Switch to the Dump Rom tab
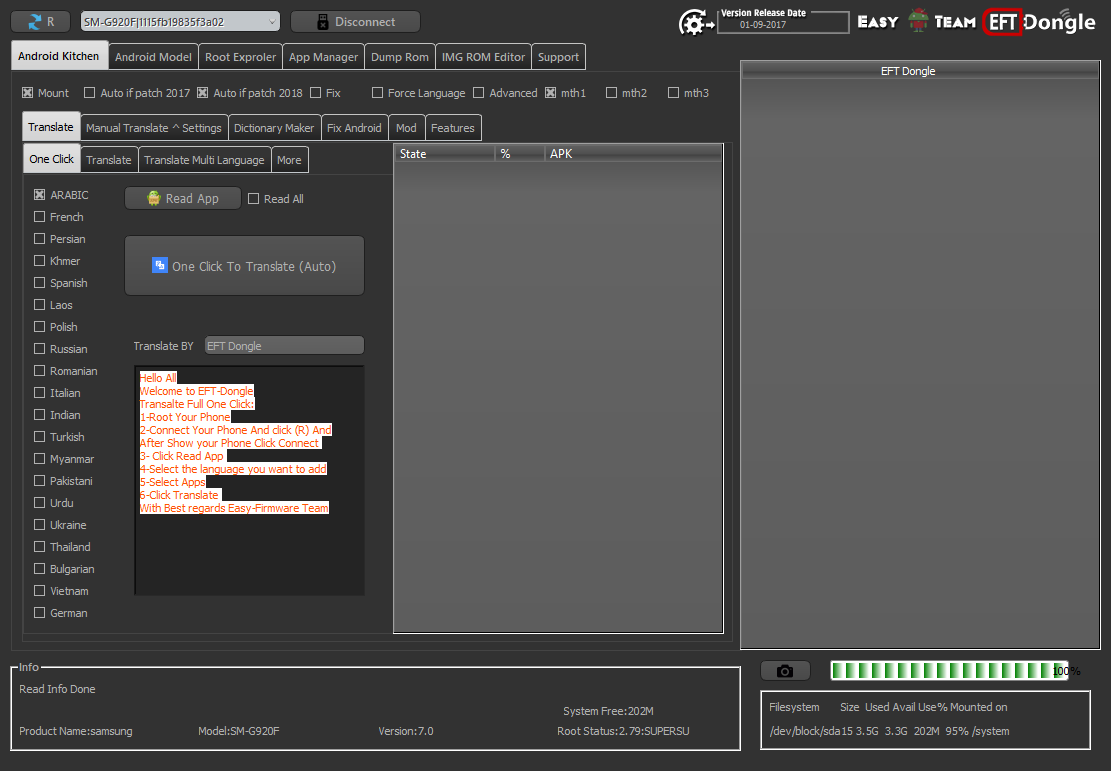1111x771 pixels. (400, 57)
